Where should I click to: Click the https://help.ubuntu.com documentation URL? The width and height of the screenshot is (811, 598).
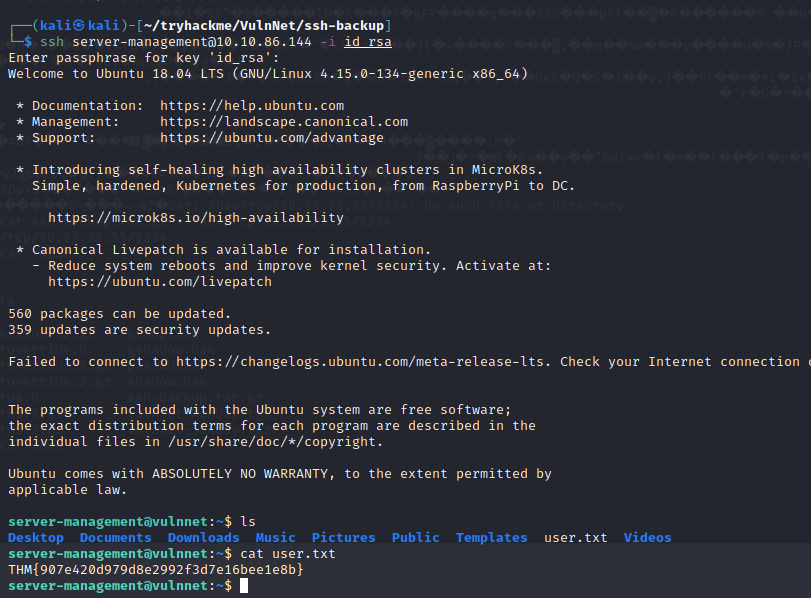point(251,105)
